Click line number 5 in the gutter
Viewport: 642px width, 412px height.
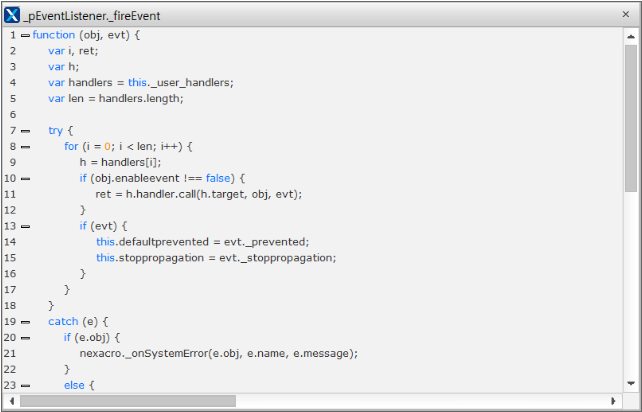coord(11,99)
